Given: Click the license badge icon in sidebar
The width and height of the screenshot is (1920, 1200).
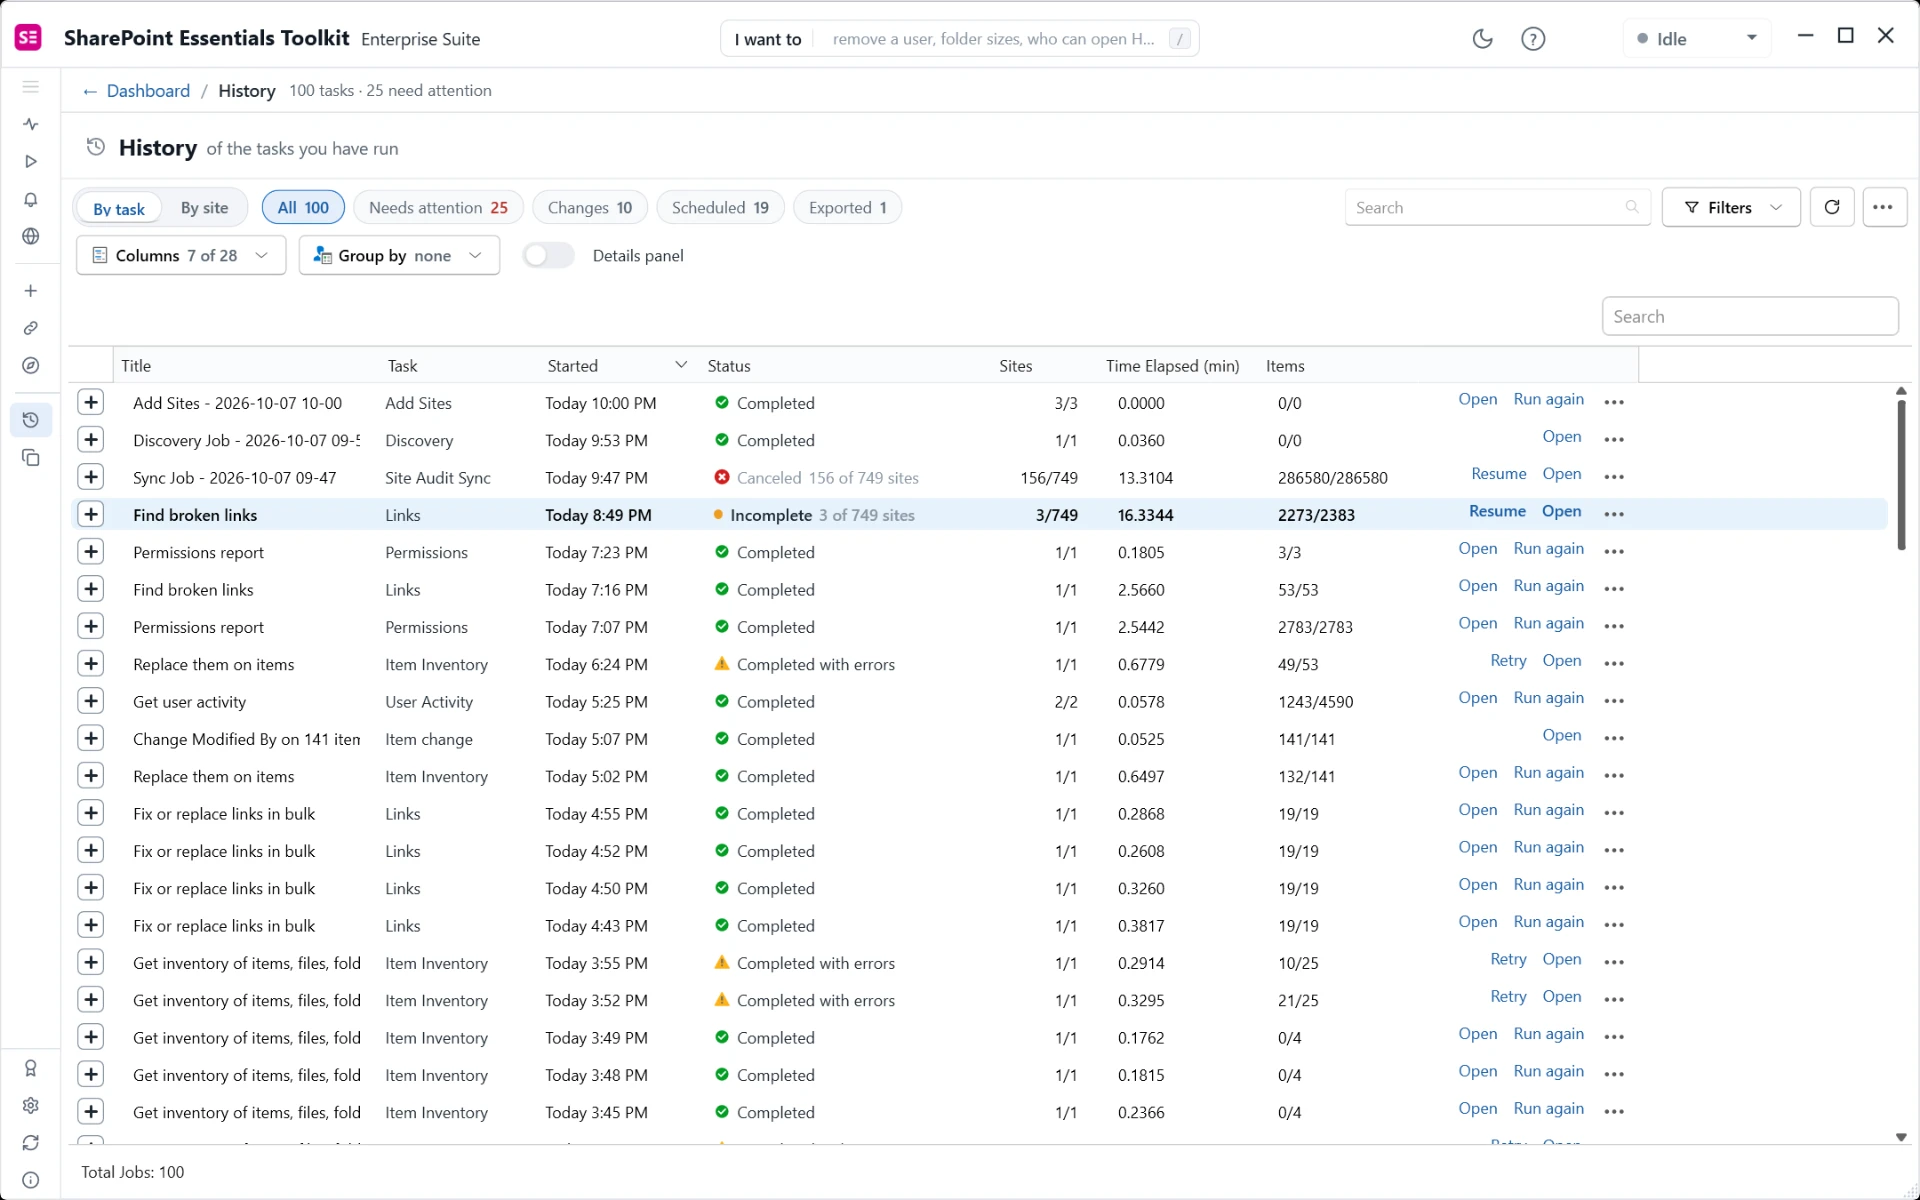Looking at the screenshot, I should [31, 1068].
